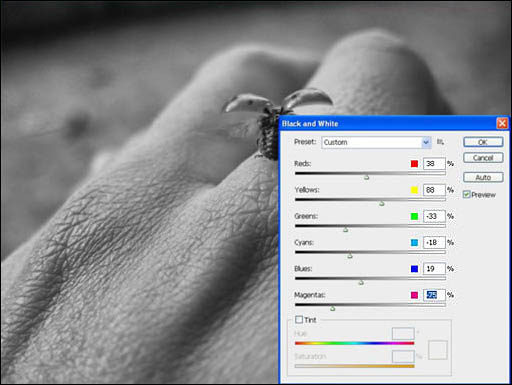The height and width of the screenshot is (385, 512).
Task: Click the yellow swatch next to Yellows
Action: click(414, 190)
